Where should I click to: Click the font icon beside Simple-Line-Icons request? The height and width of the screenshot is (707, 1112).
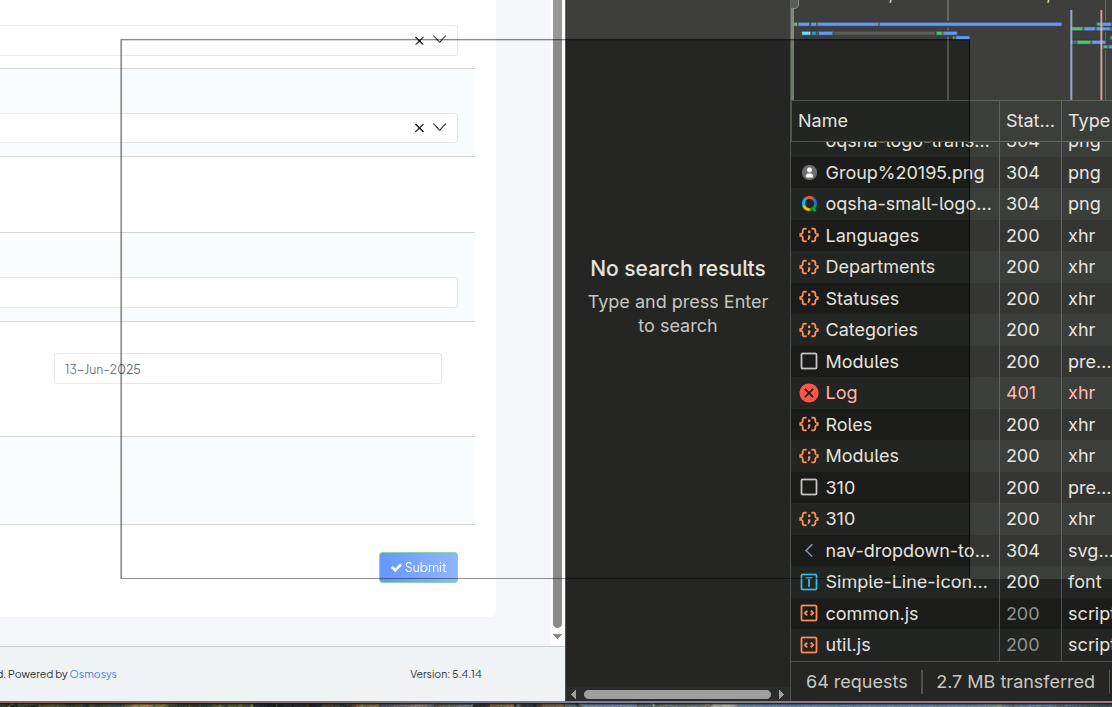point(809,582)
